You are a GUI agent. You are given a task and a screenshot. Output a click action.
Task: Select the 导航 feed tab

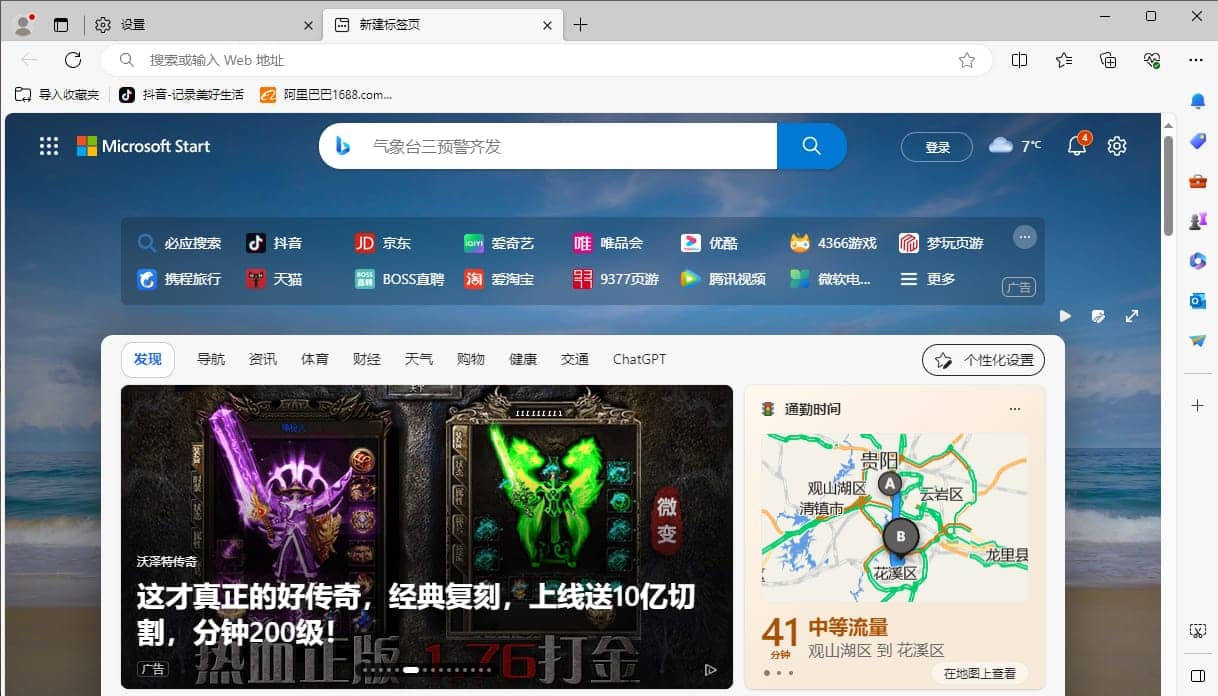[x=211, y=359]
